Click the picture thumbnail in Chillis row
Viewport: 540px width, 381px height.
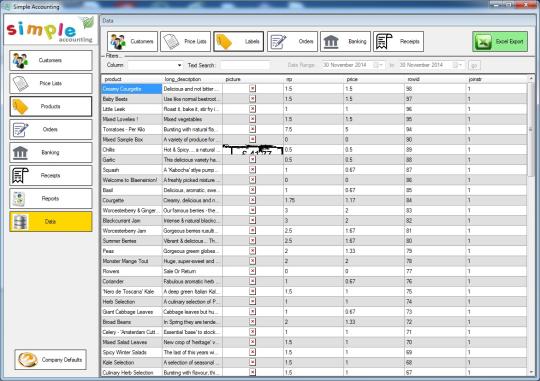[253, 150]
